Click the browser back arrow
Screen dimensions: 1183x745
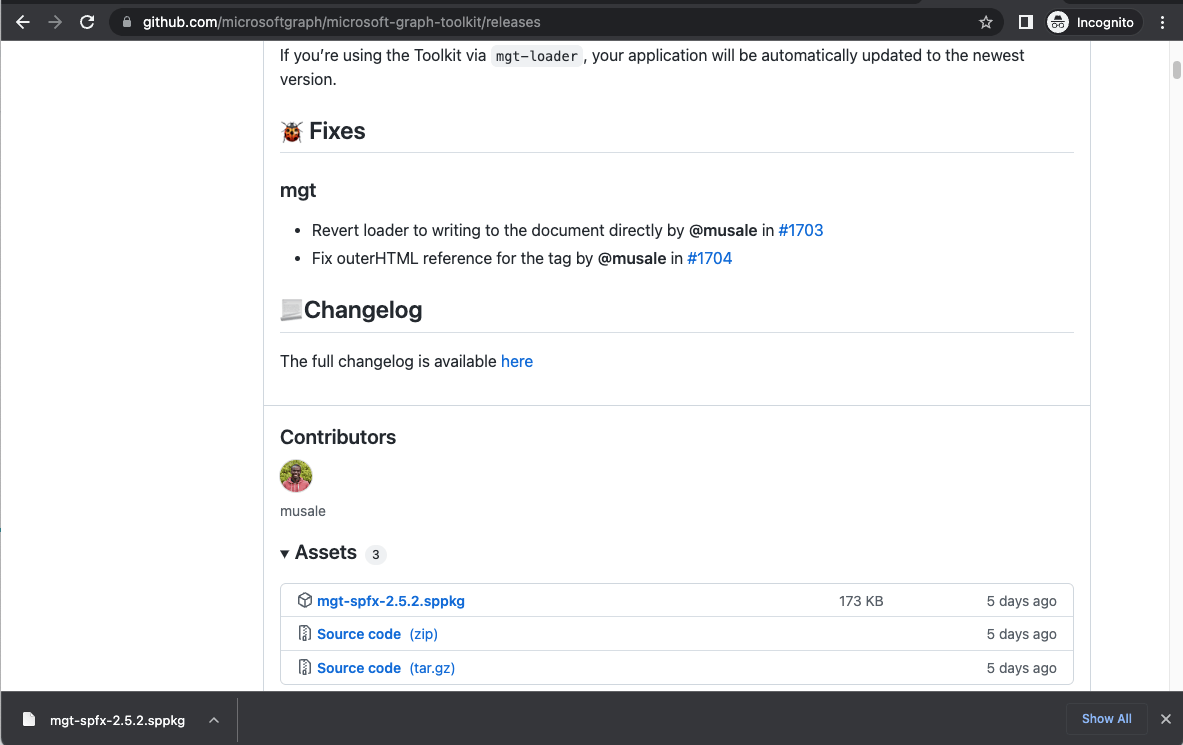(22, 22)
